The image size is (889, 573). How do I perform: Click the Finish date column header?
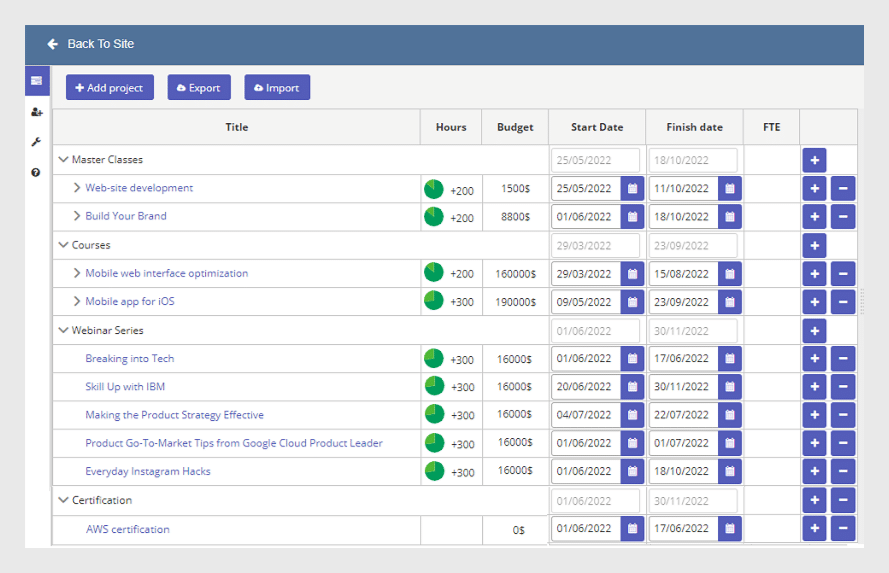pos(695,127)
